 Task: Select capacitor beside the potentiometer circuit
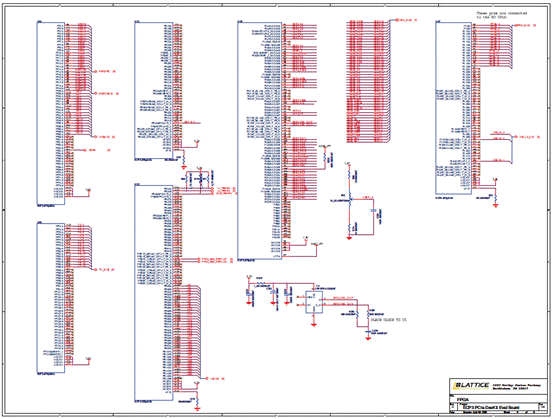[373, 211]
